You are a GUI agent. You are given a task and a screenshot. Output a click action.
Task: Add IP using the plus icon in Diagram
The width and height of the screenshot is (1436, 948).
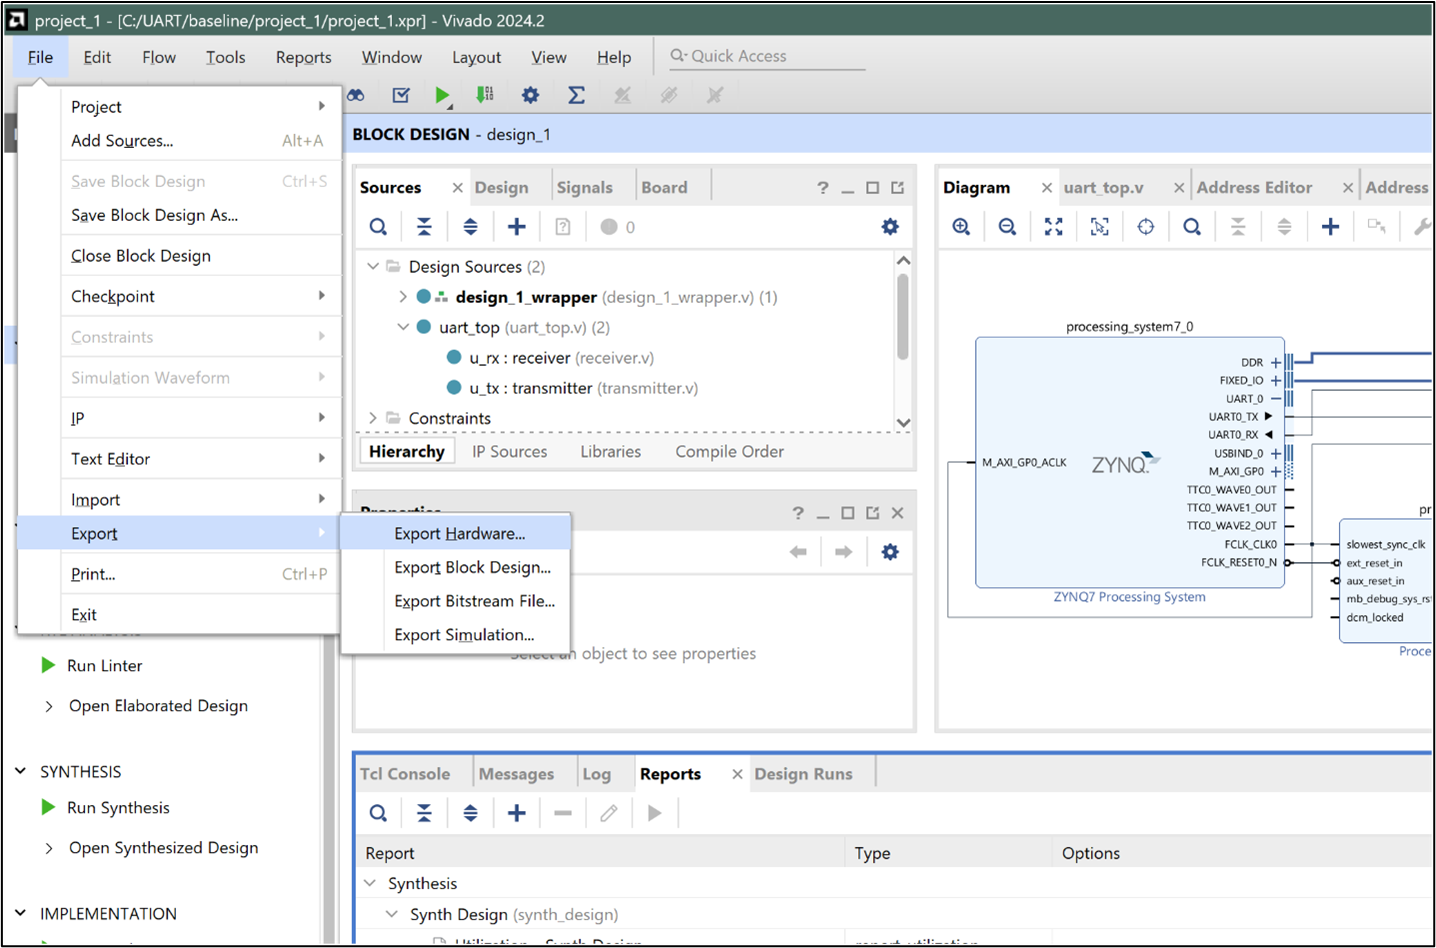pos(1330,227)
